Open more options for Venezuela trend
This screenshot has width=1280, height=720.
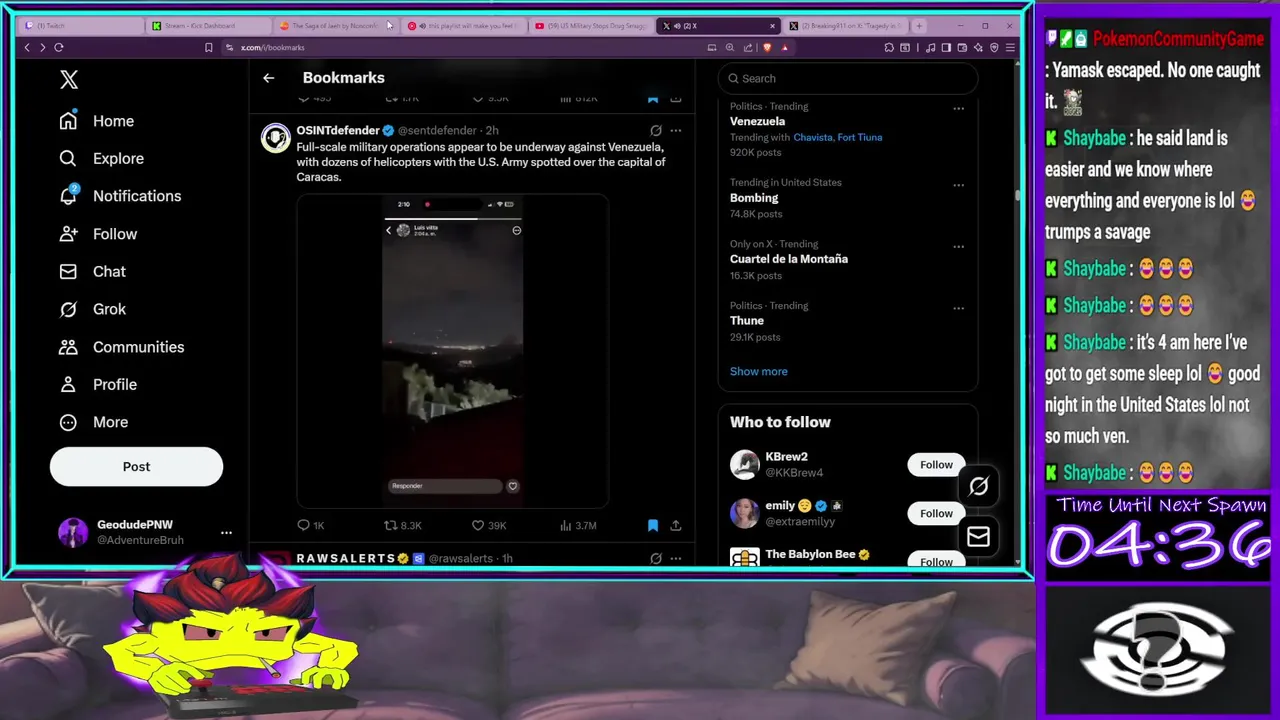click(x=958, y=109)
